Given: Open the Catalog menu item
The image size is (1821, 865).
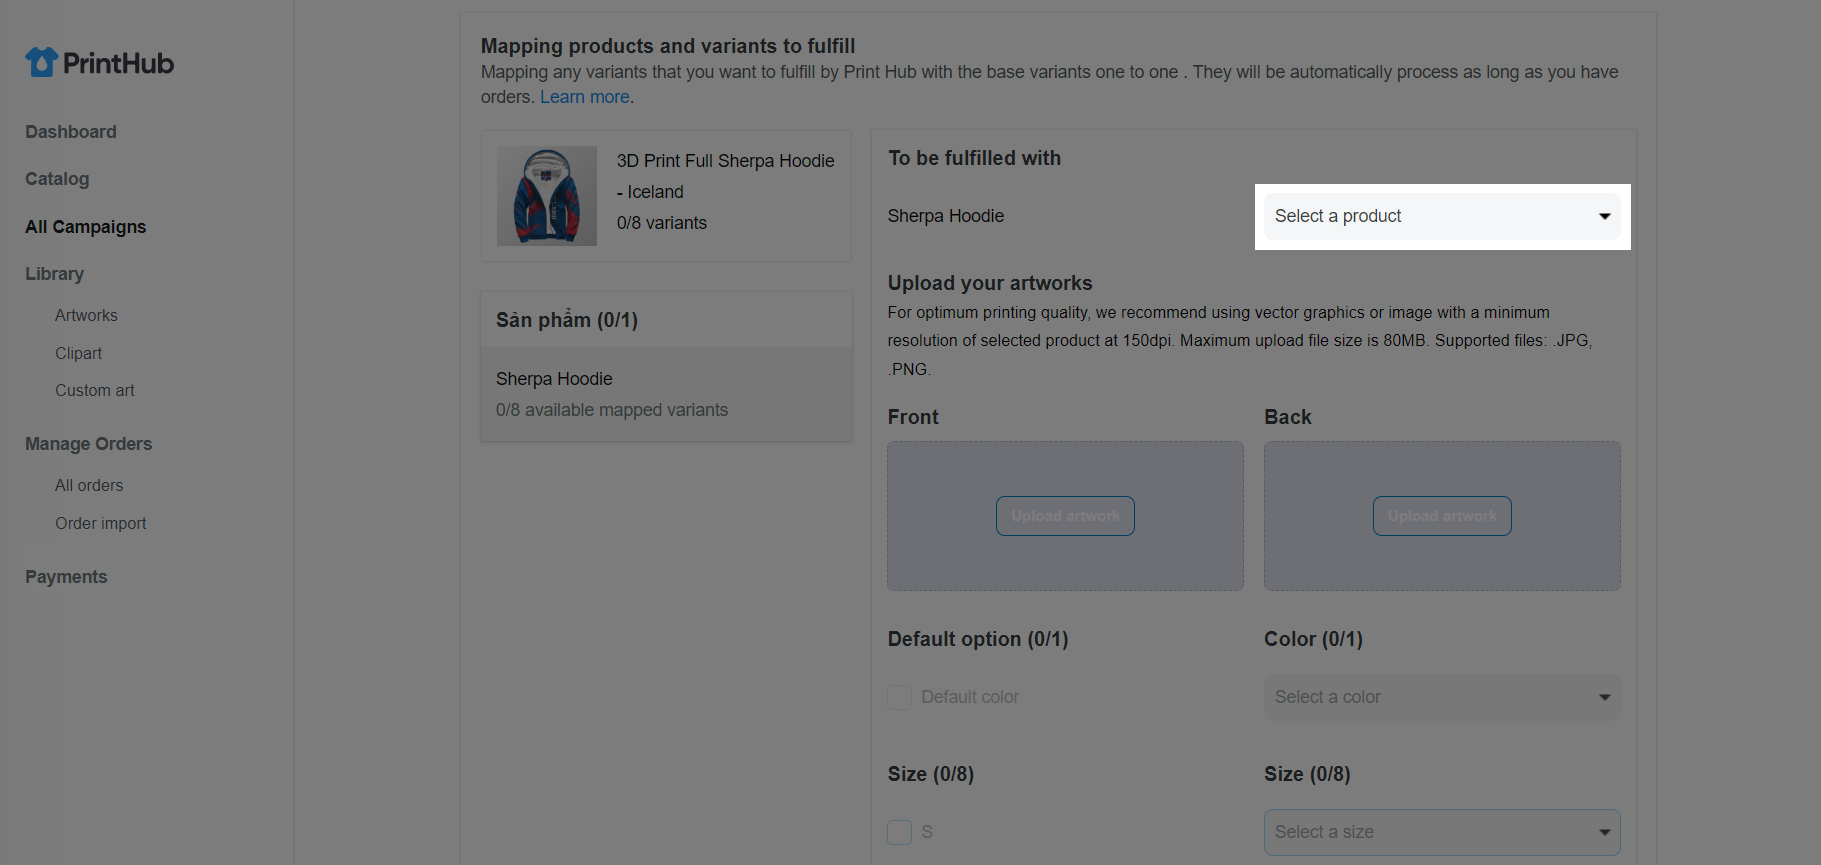Looking at the screenshot, I should 57,179.
